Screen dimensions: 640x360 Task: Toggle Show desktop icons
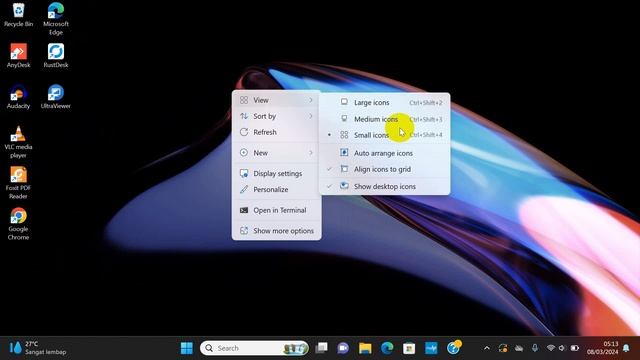coord(385,186)
